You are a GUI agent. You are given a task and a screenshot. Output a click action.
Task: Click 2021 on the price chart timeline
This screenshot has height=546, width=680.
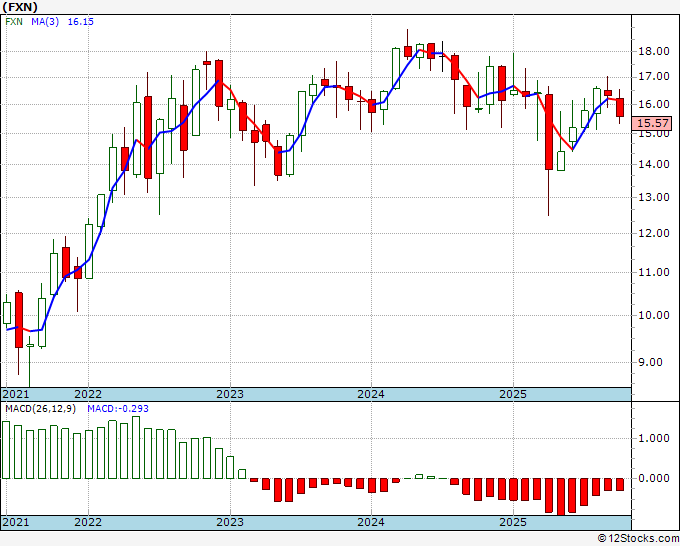click(x=16, y=394)
